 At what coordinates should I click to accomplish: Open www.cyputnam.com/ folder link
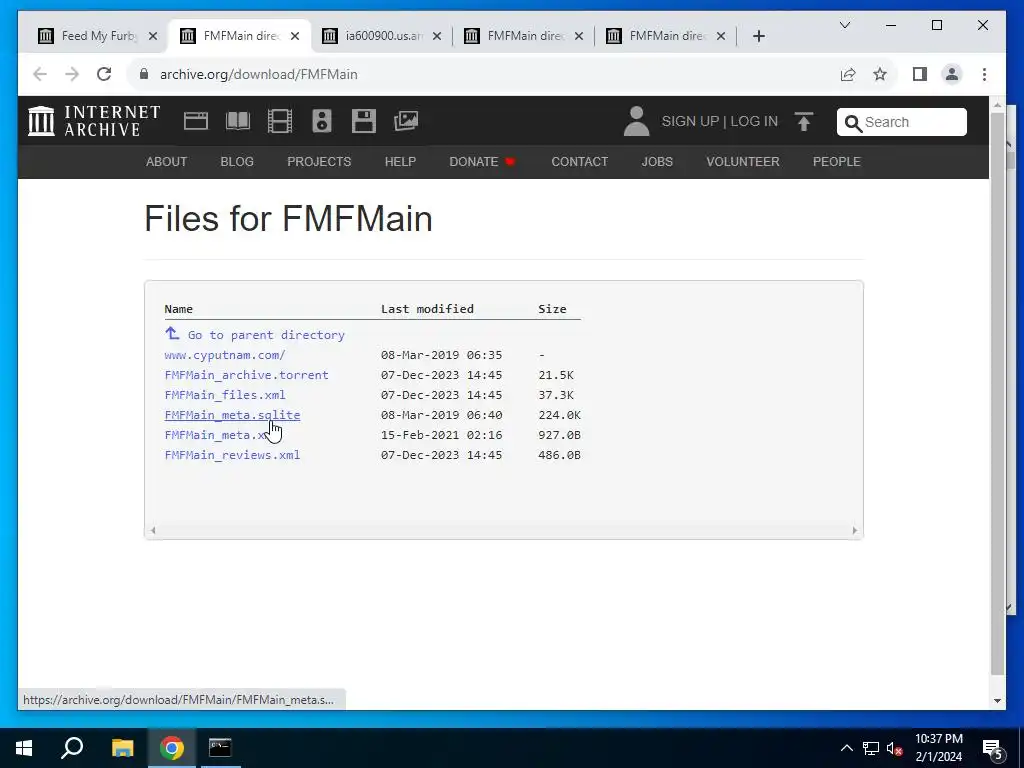click(x=225, y=355)
